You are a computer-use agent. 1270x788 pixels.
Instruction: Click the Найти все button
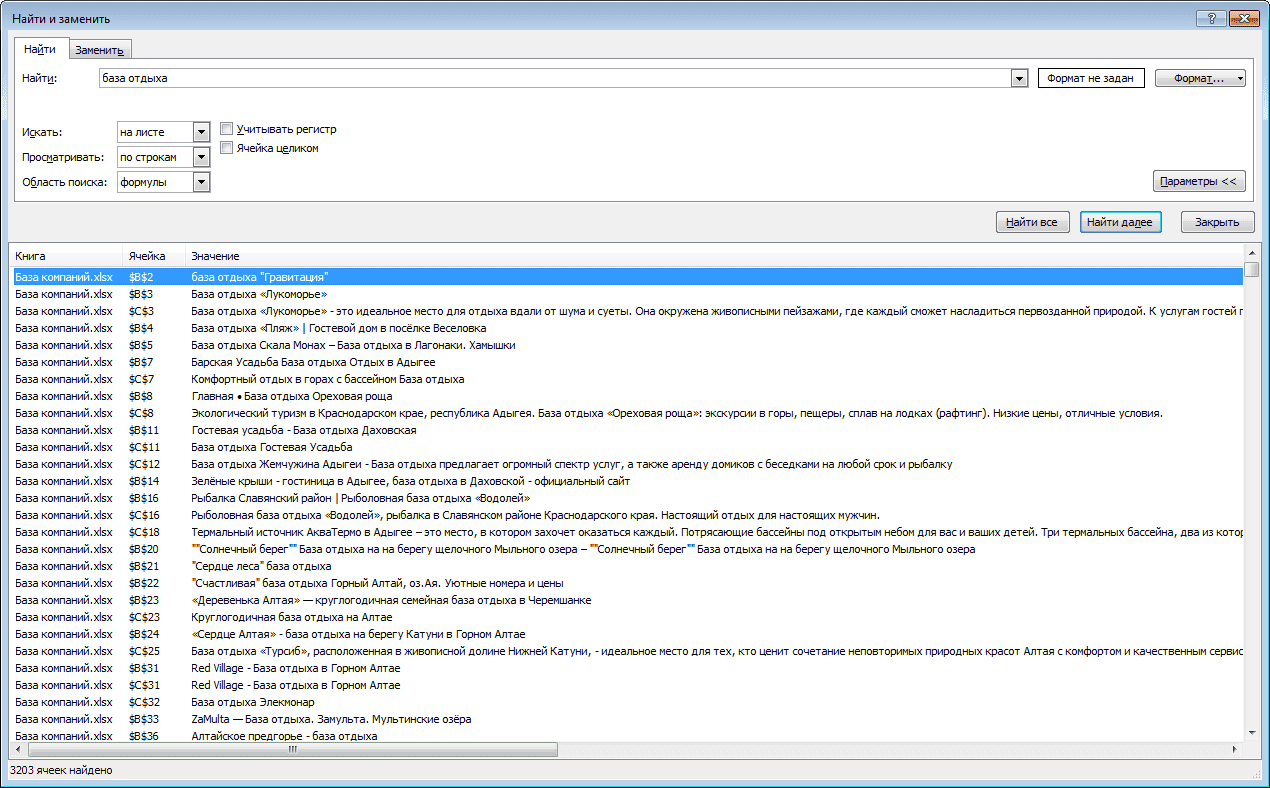coord(1033,222)
